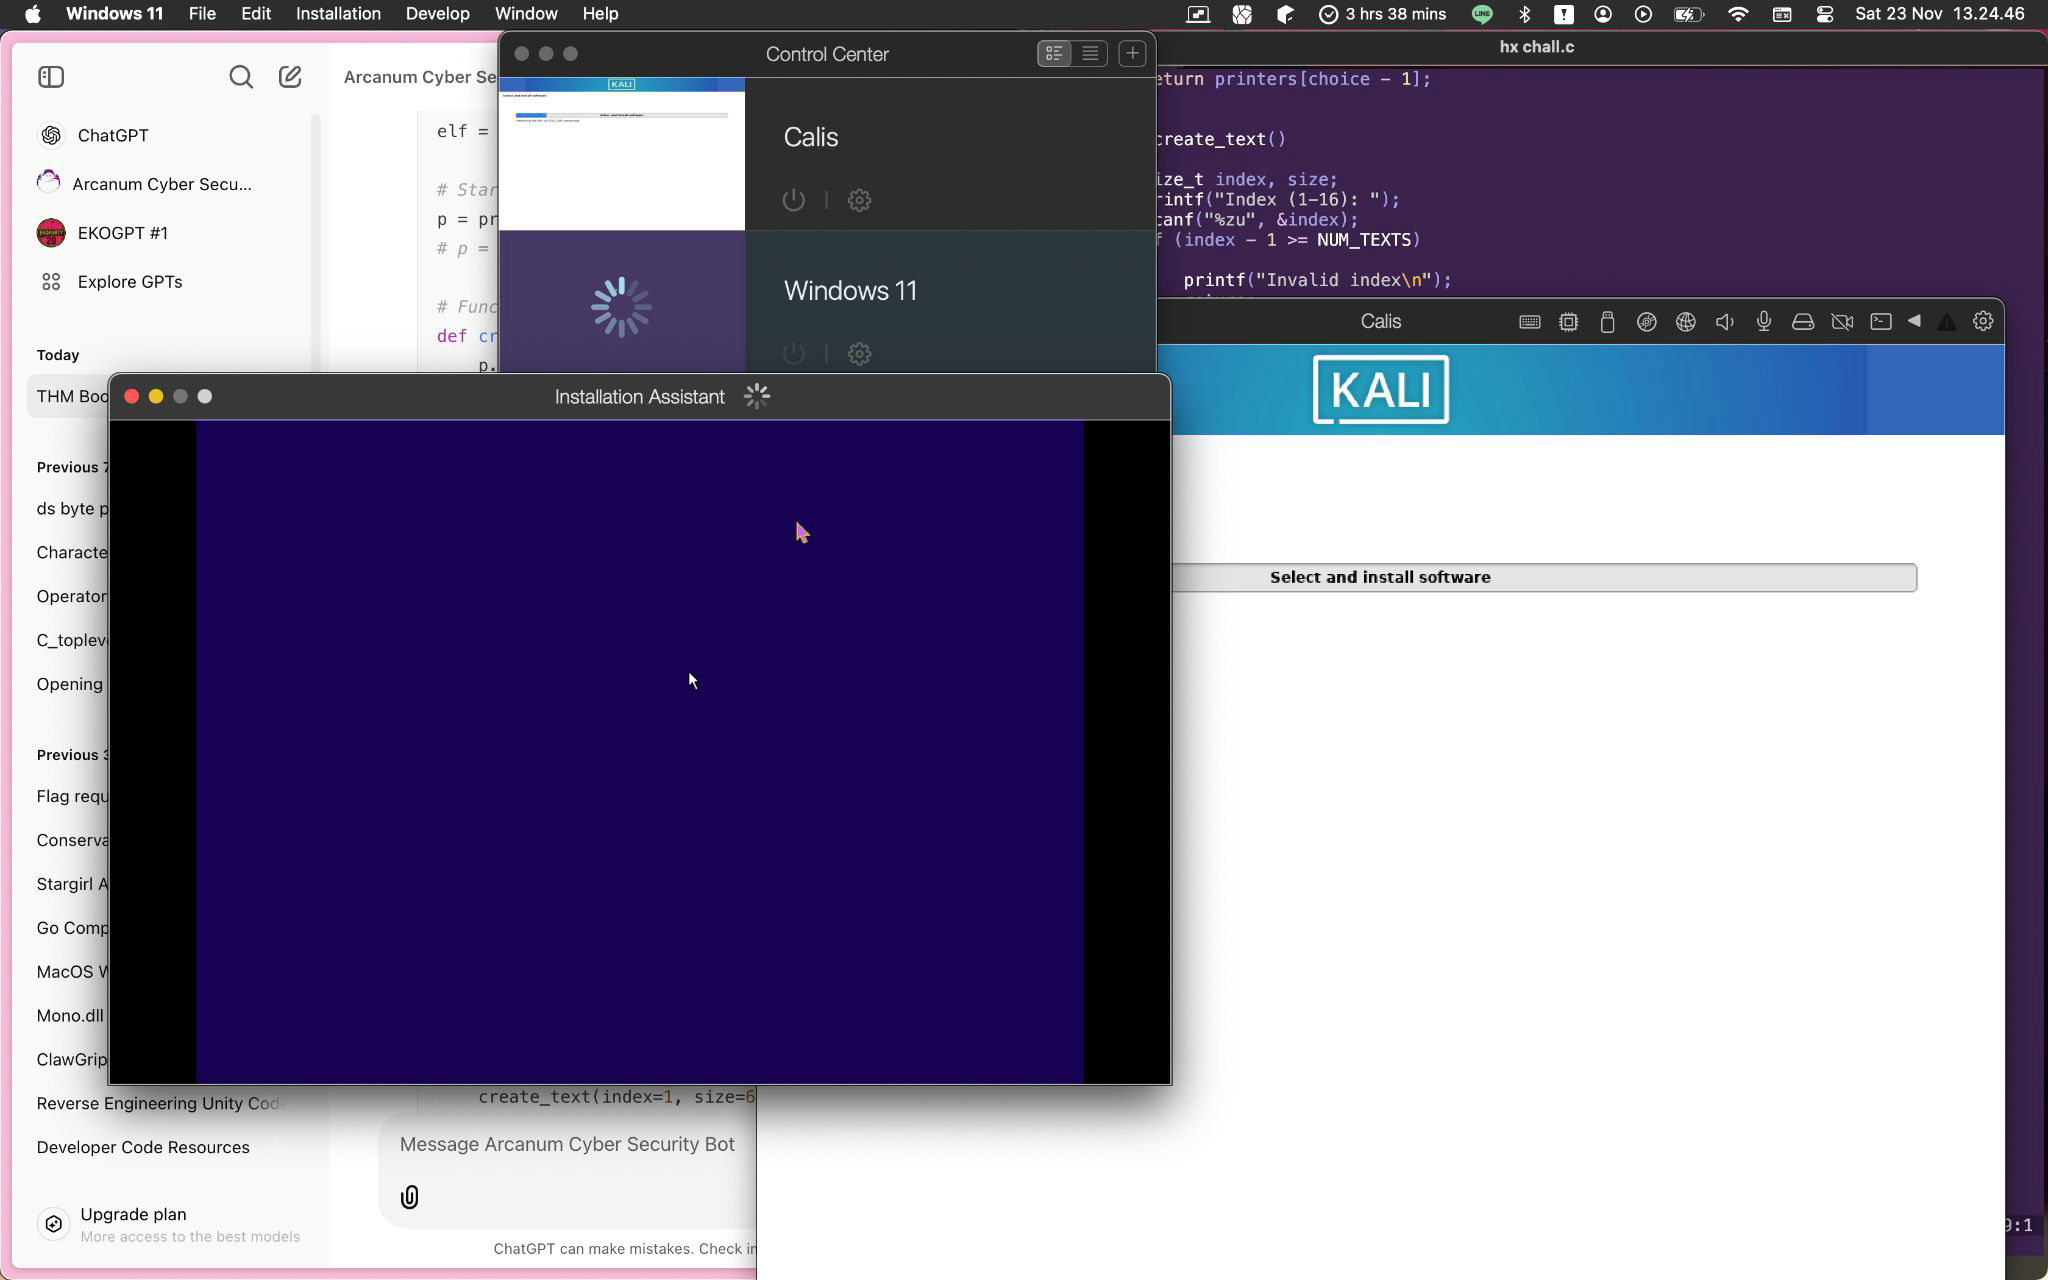
Task: Toggle the speaker sound icon for Calis
Action: (1725, 322)
